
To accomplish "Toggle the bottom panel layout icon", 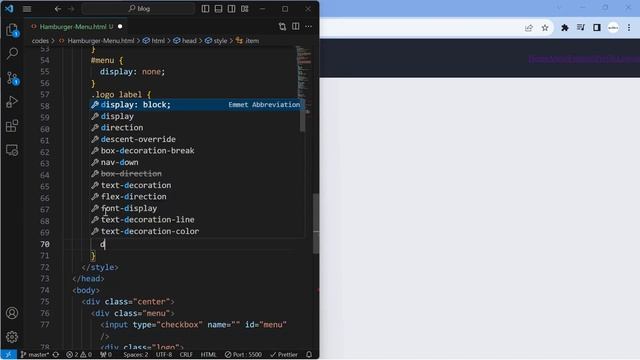I will coord(218,9).
